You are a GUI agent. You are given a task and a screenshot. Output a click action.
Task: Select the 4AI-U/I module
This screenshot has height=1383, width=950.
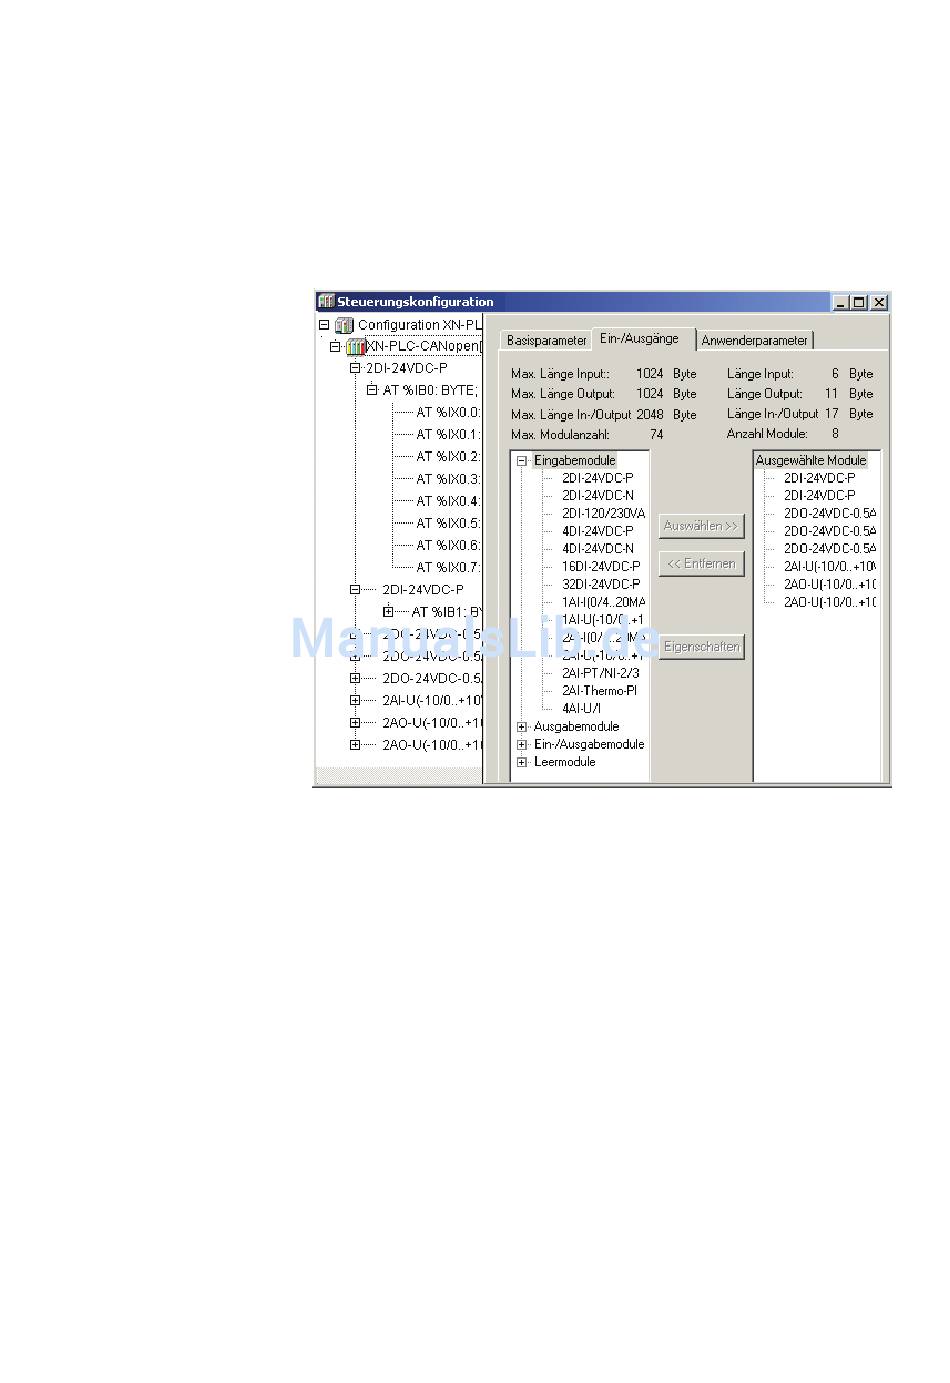pyautogui.click(x=581, y=708)
